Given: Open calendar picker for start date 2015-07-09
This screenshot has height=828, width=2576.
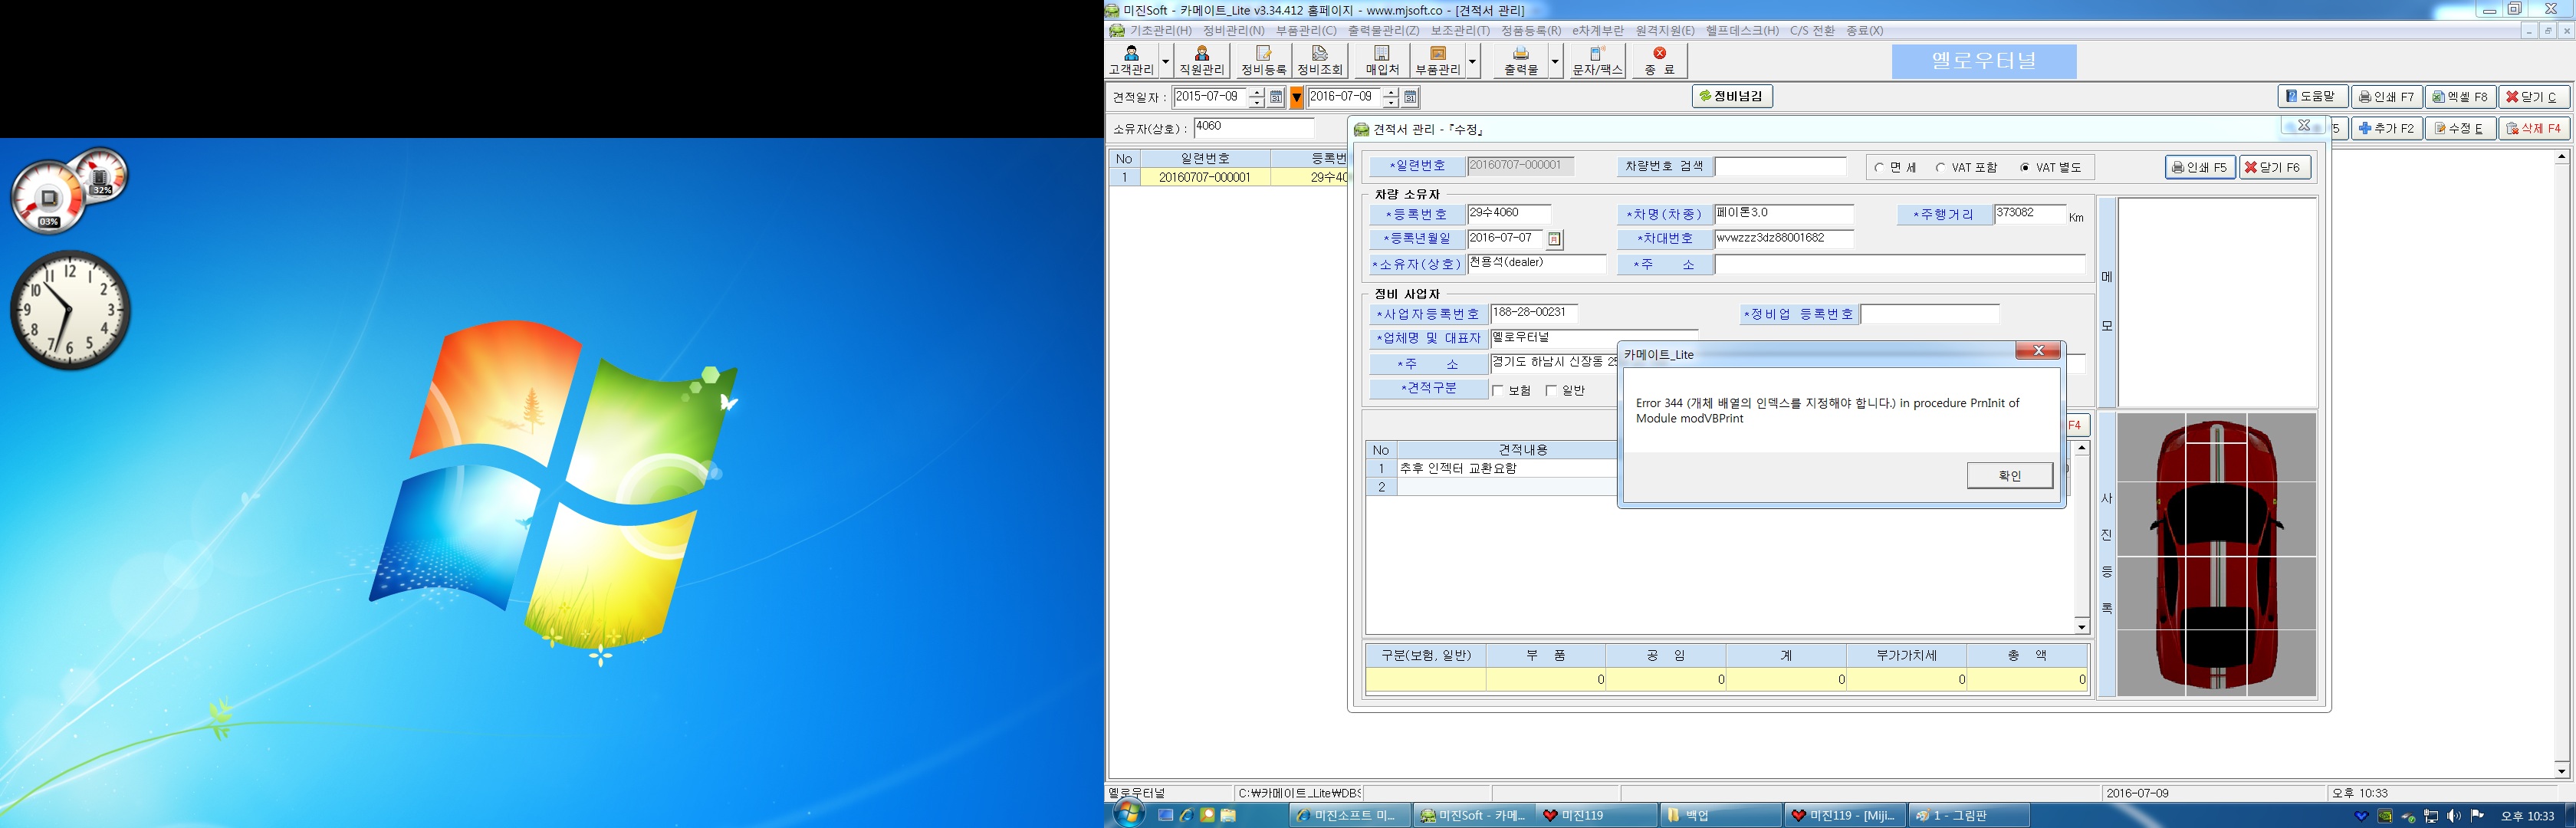Looking at the screenshot, I should click(1276, 97).
